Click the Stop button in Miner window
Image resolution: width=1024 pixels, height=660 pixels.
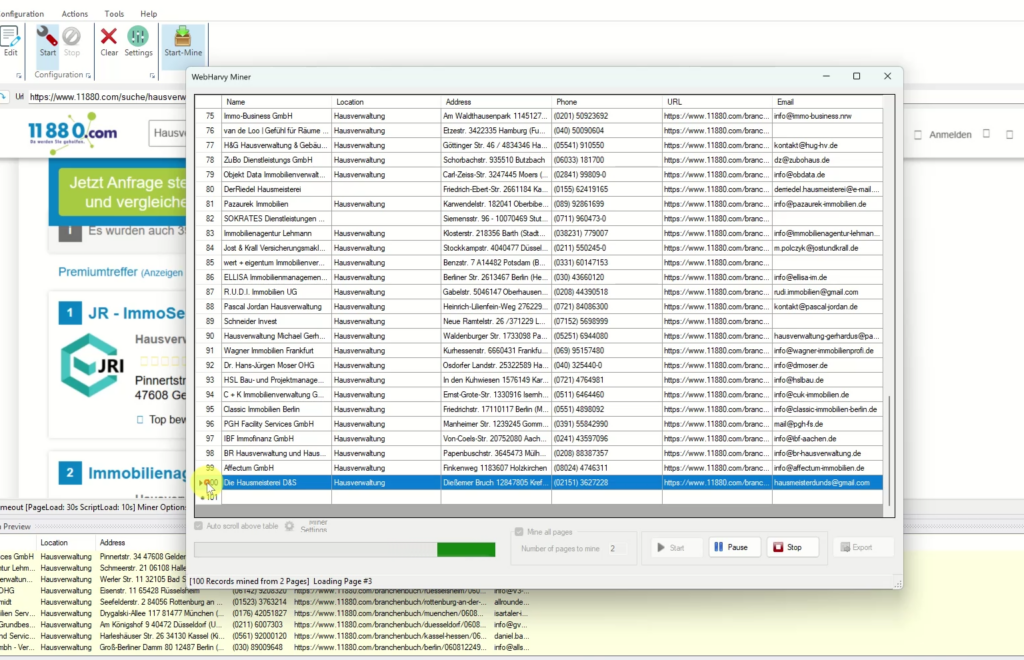tap(792, 547)
